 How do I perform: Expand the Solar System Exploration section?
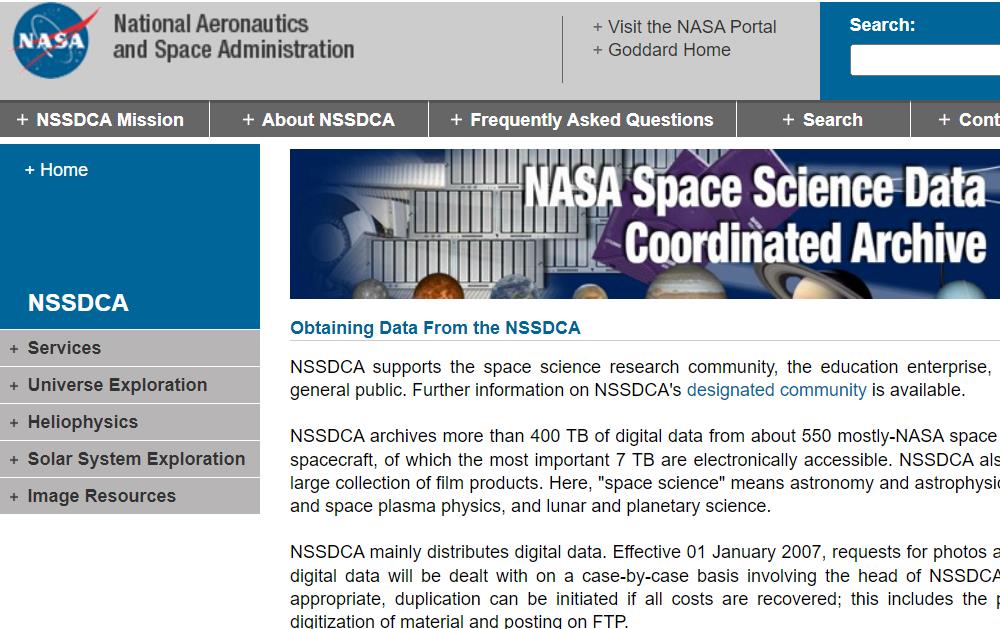coord(135,459)
